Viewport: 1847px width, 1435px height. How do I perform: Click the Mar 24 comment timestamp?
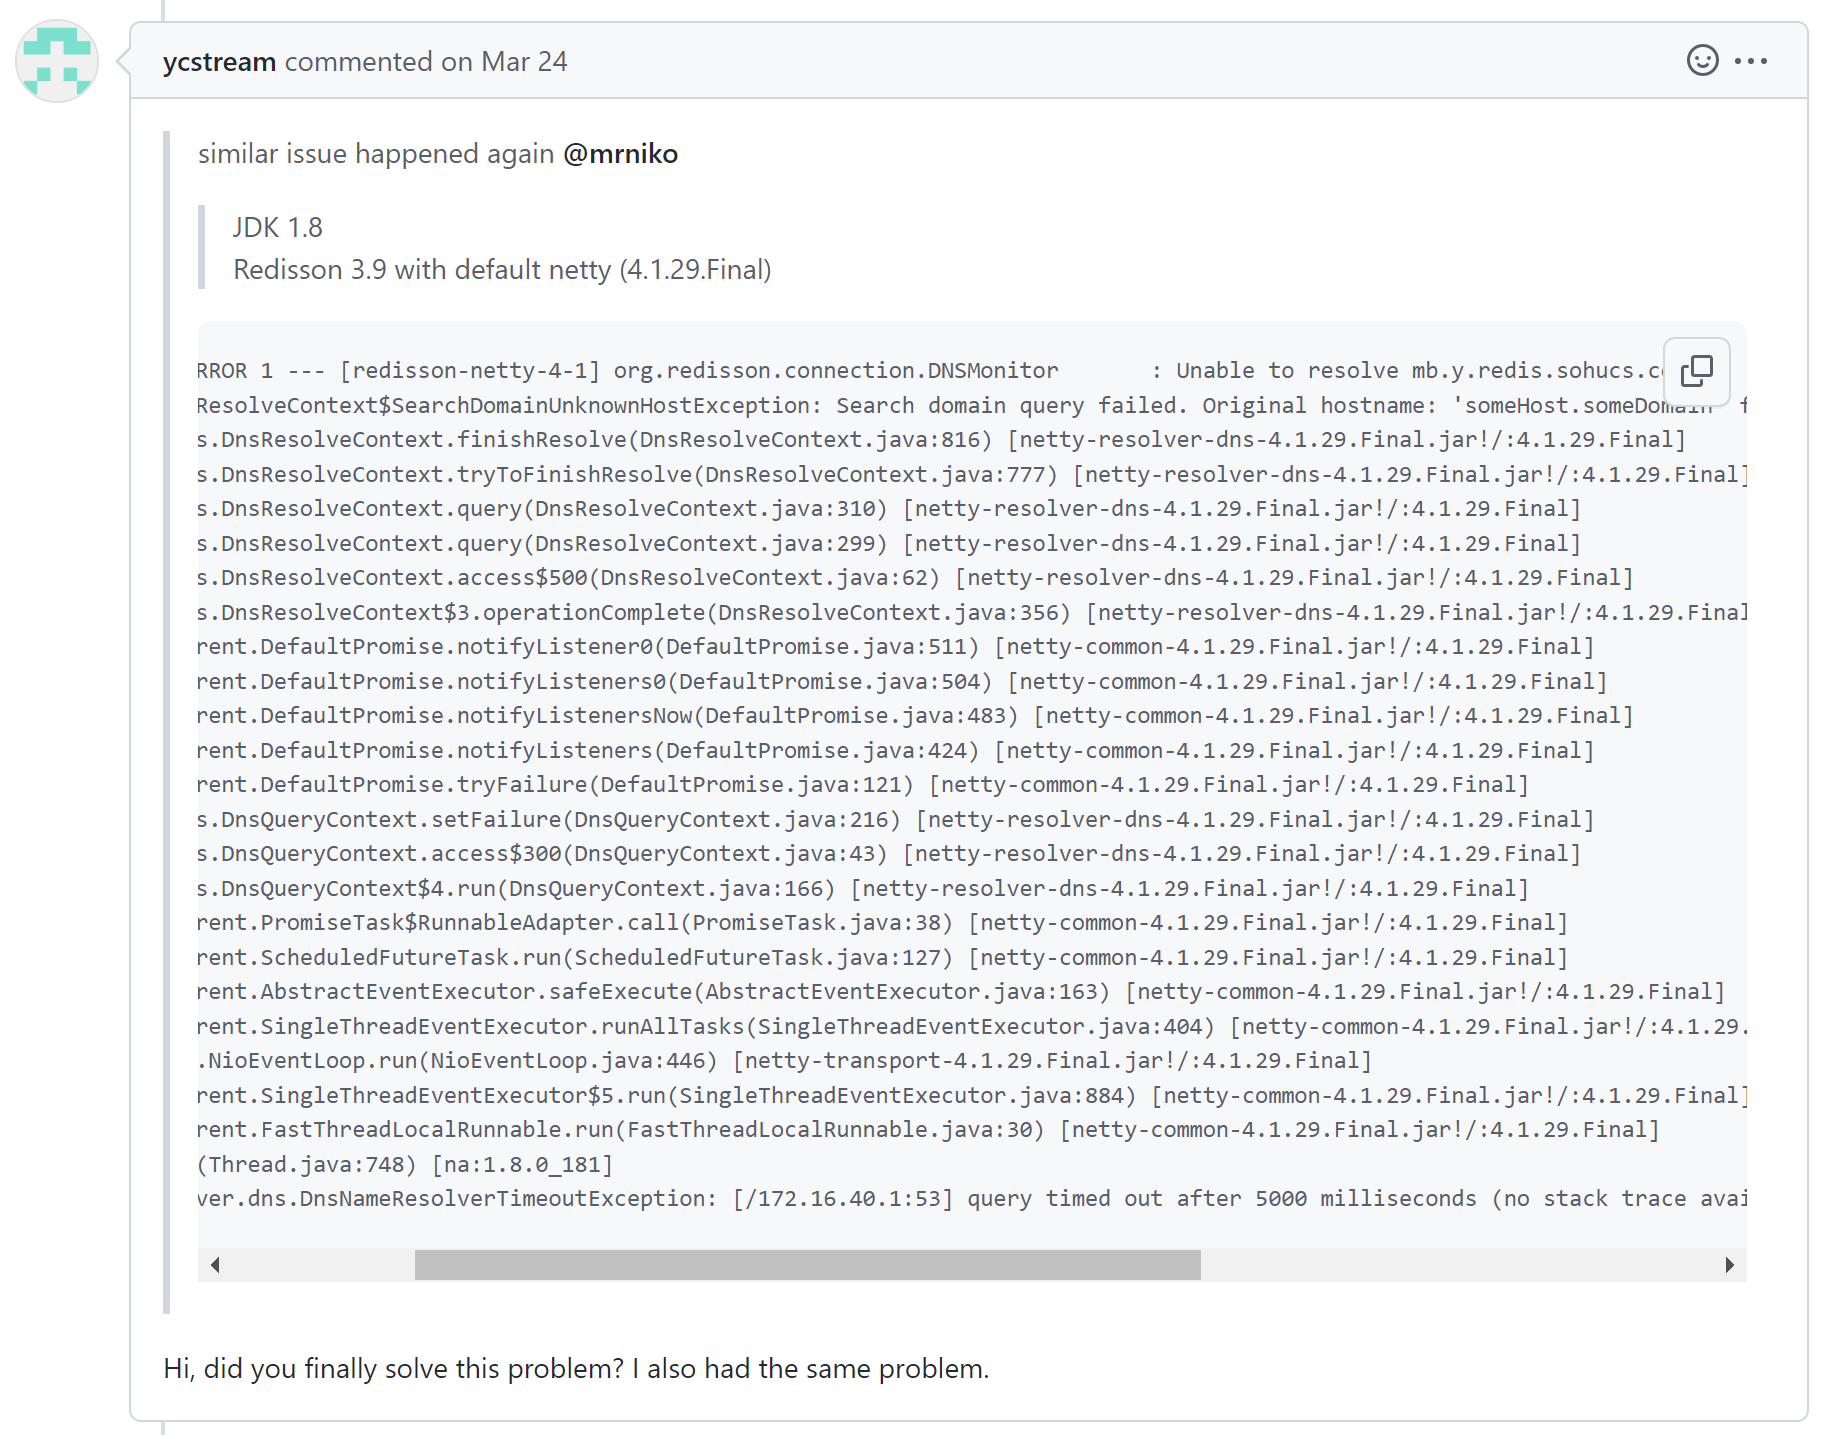point(523,62)
